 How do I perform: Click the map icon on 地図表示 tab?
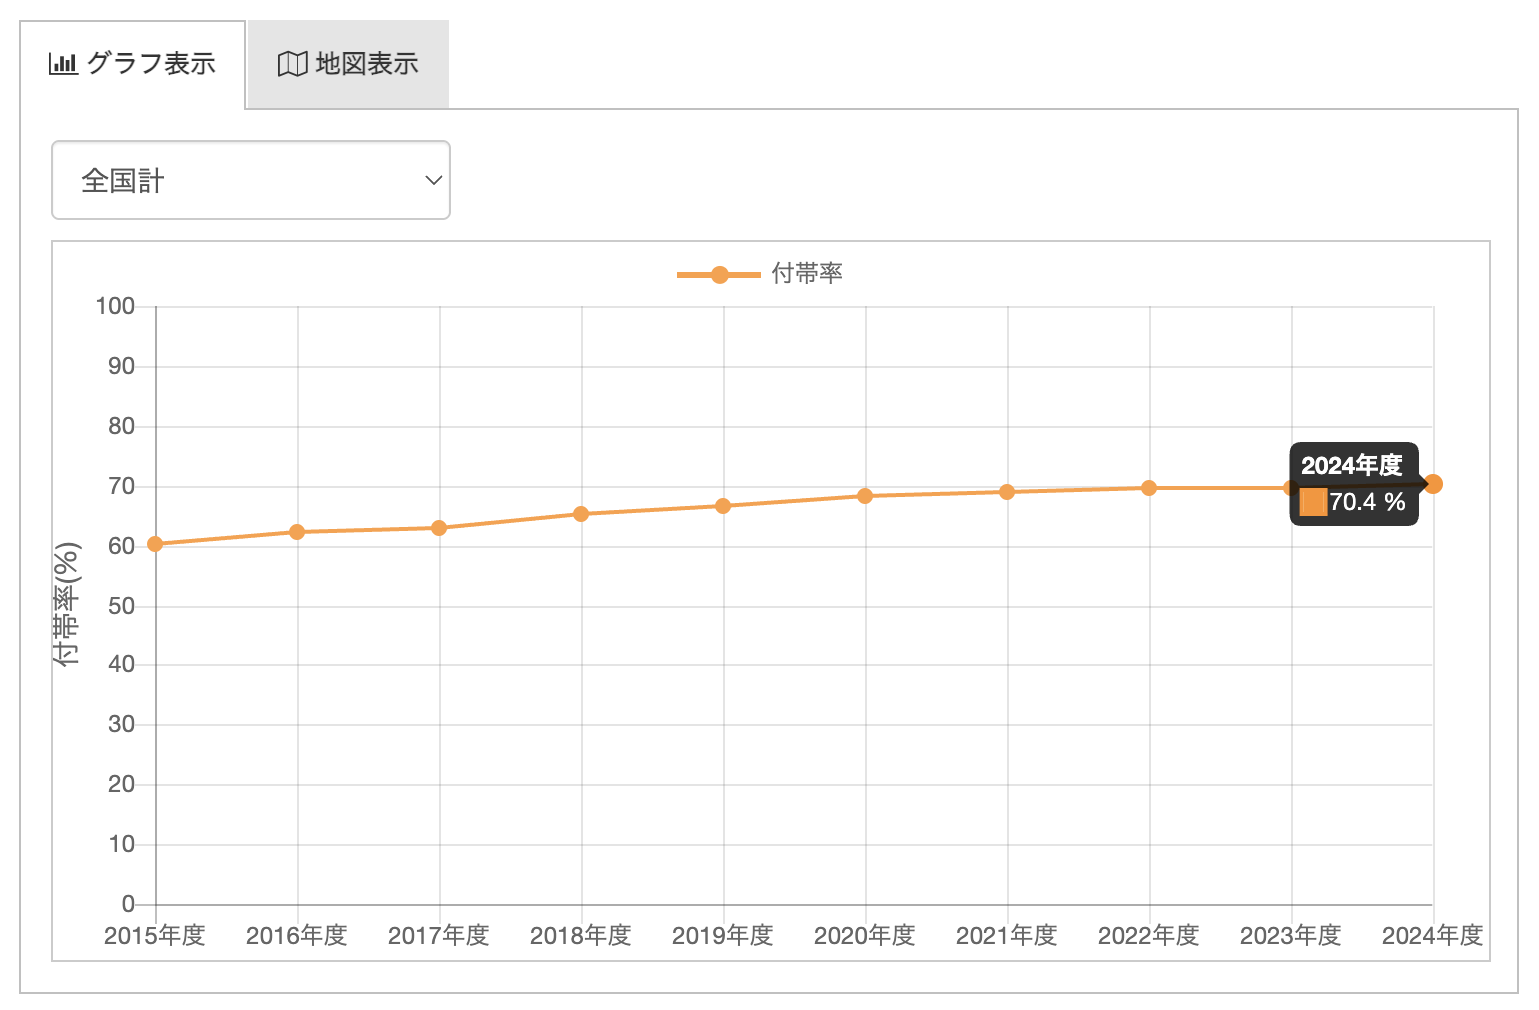click(292, 64)
